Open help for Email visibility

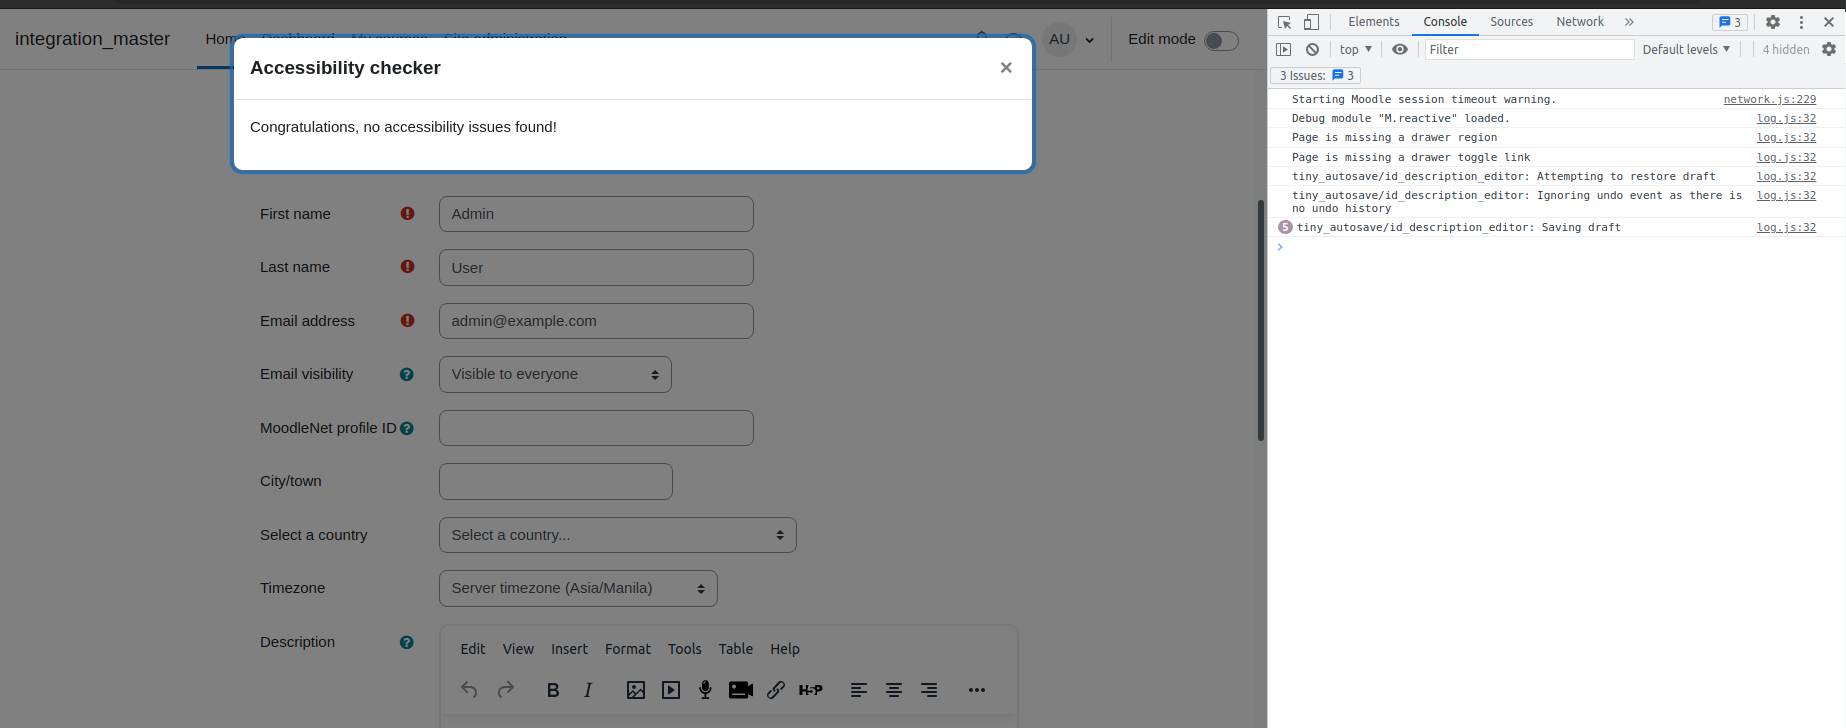406,374
